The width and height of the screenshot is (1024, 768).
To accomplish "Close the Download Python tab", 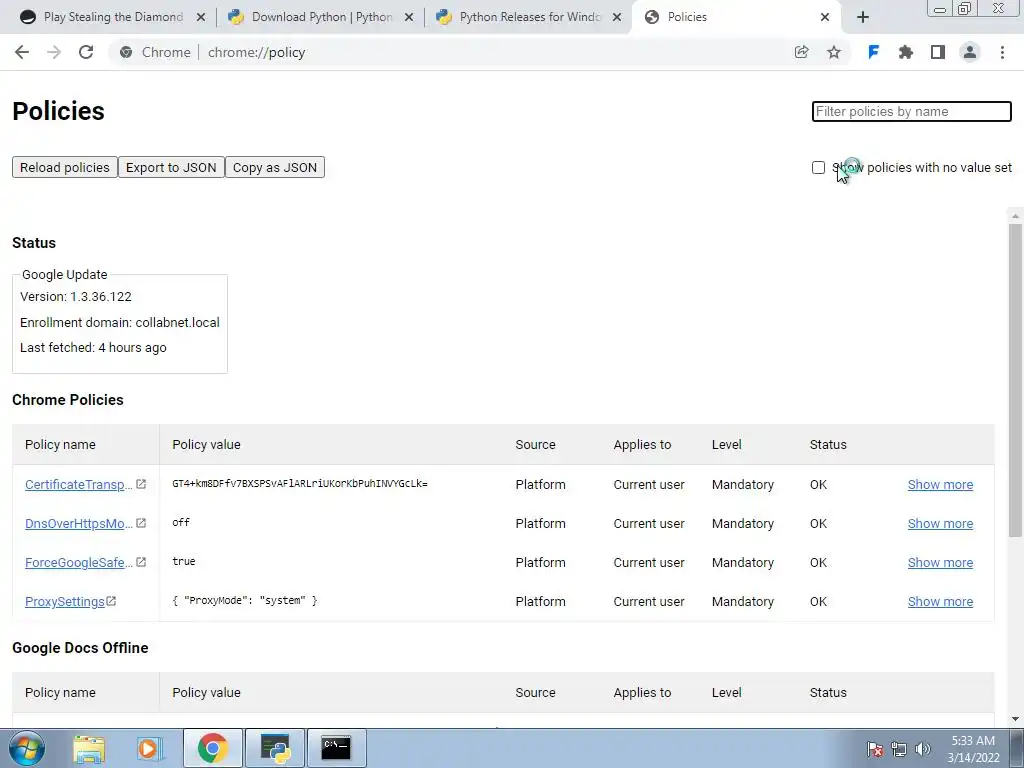I will click(409, 18).
